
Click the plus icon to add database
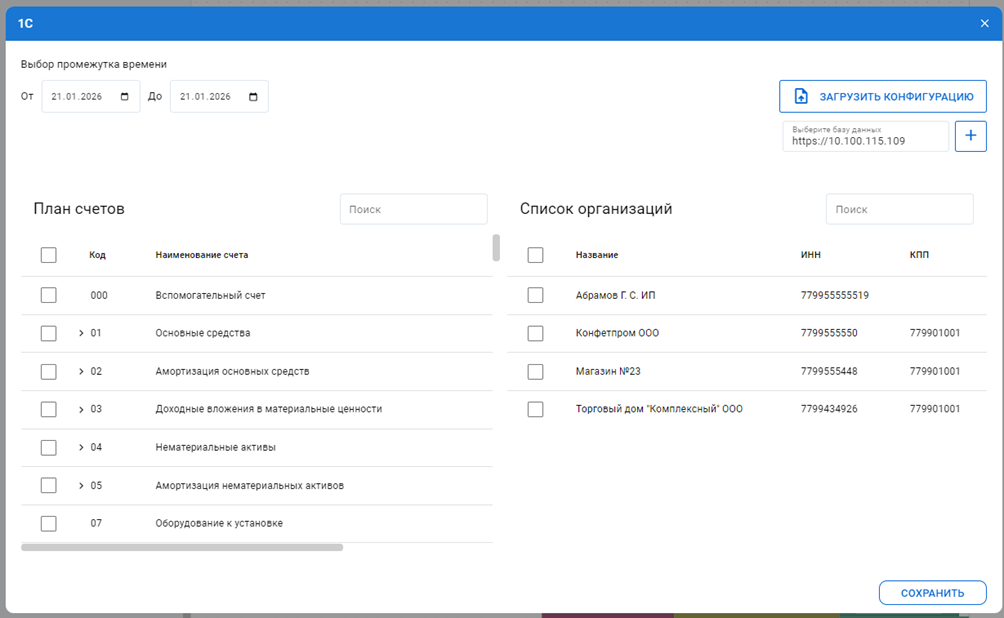pos(970,136)
